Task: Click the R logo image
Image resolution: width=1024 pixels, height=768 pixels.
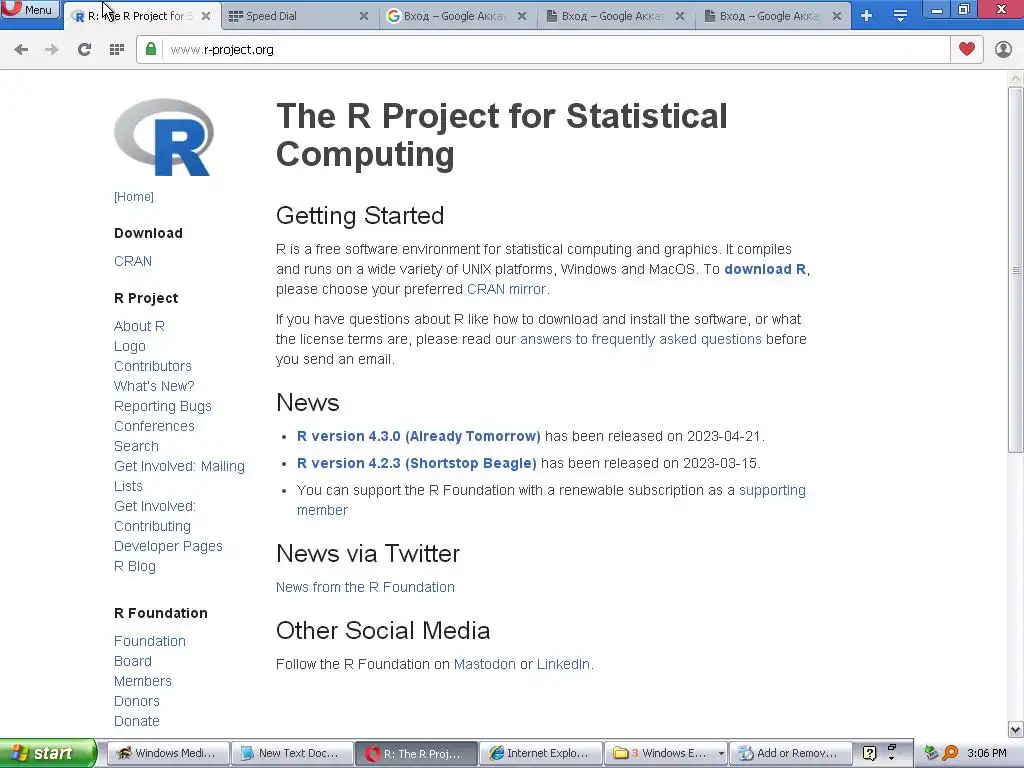Action: tap(164, 137)
